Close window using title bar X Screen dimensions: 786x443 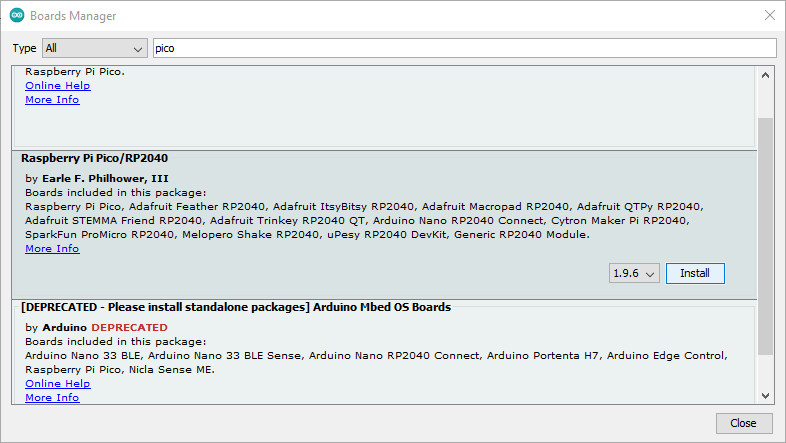click(x=770, y=15)
